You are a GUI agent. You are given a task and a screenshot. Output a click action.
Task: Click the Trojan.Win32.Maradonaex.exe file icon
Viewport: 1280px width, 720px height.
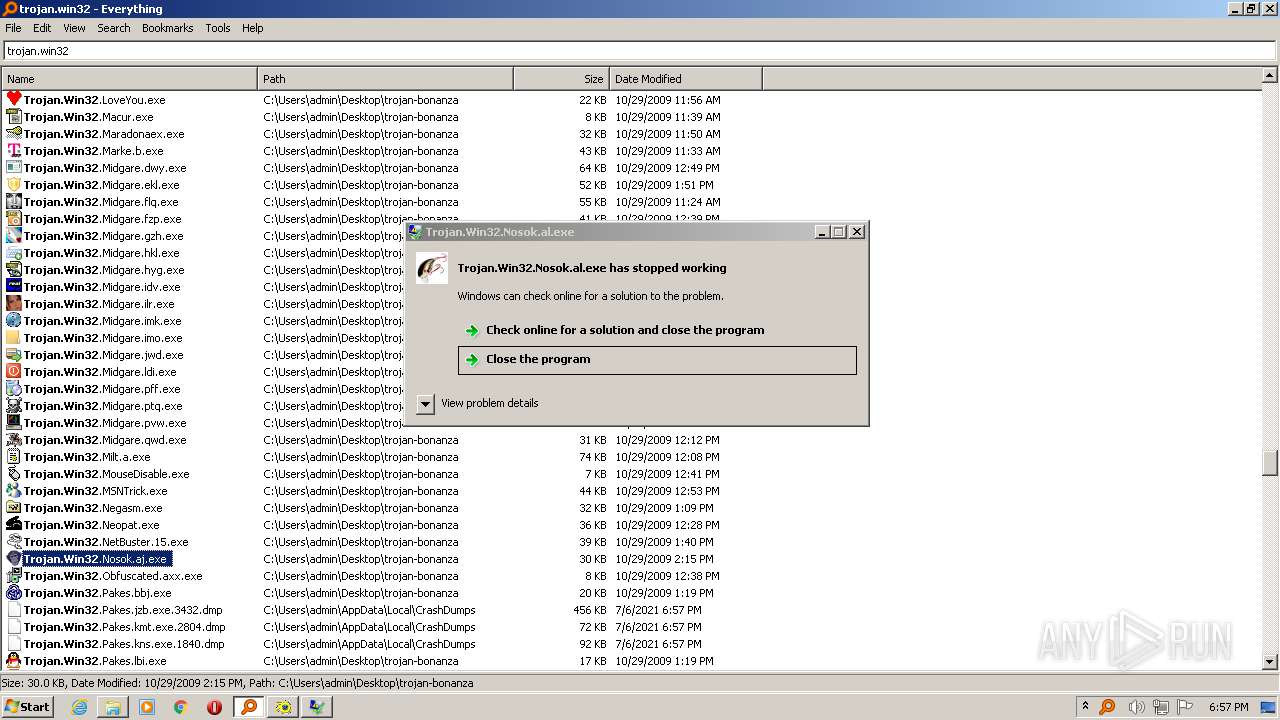(x=13, y=133)
